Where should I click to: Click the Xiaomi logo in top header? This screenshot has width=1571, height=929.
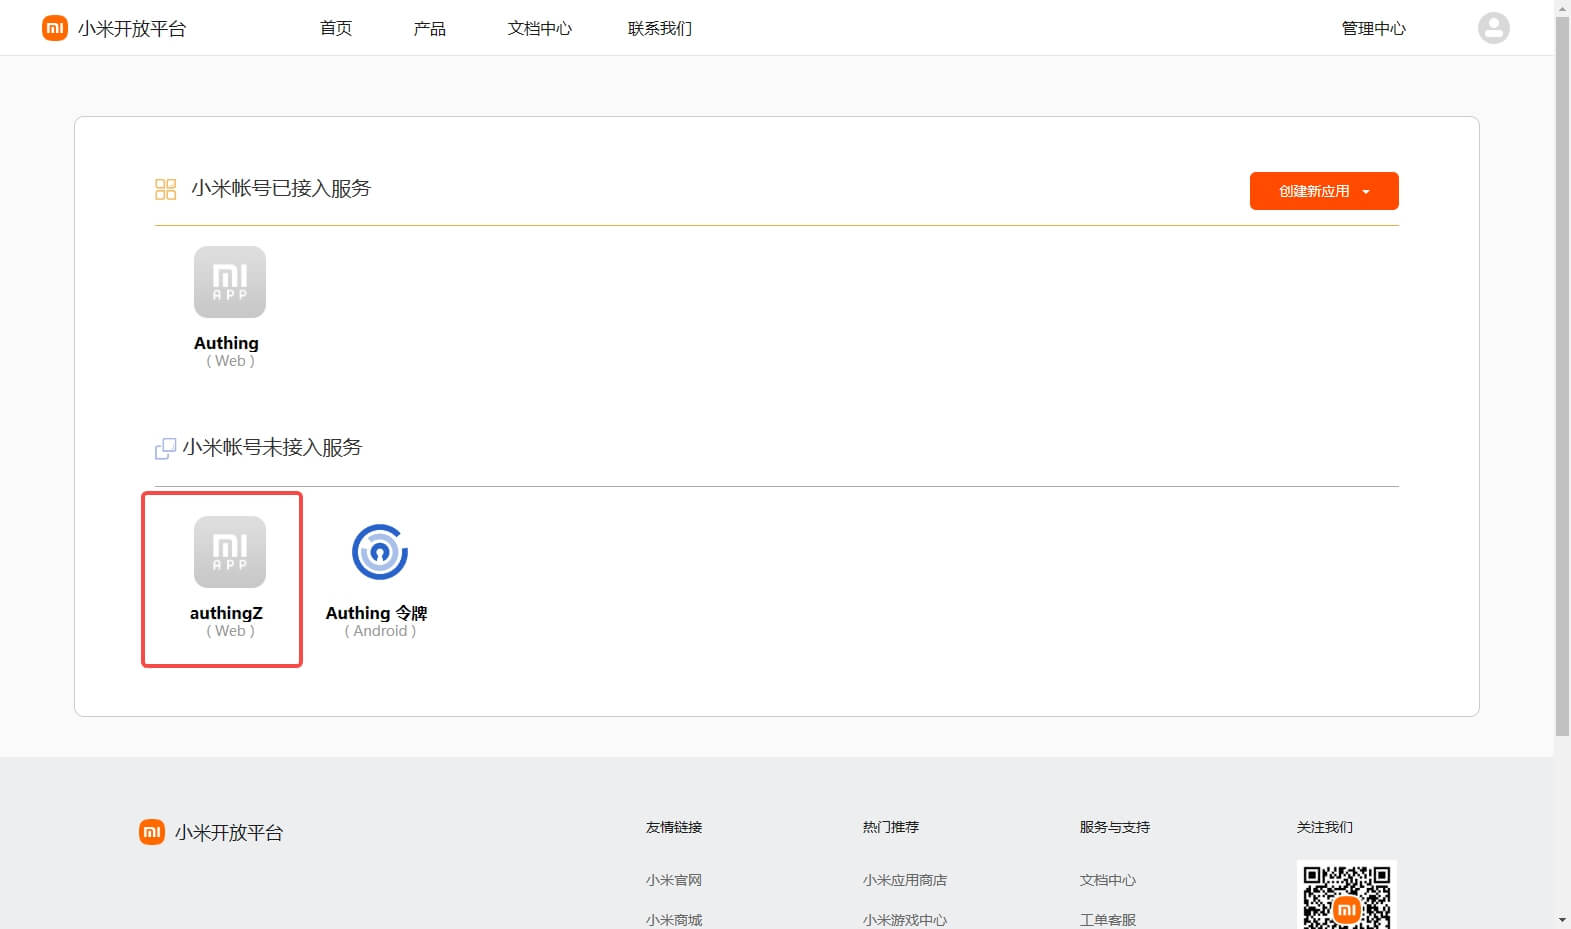tap(54, 28)
